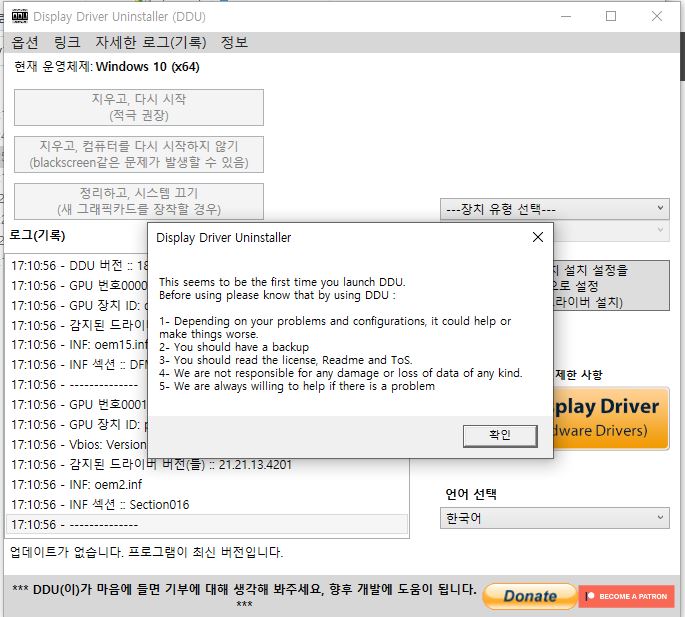
Task: Minimize the DDU window
Action: pos(565,16)
